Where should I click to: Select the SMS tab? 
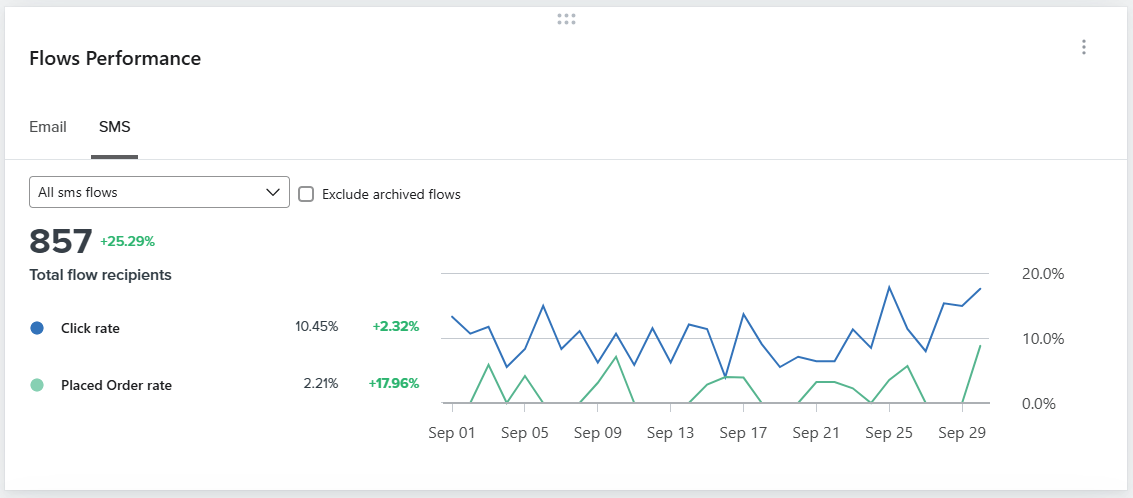pyautogui.click(x=115, y=127)
